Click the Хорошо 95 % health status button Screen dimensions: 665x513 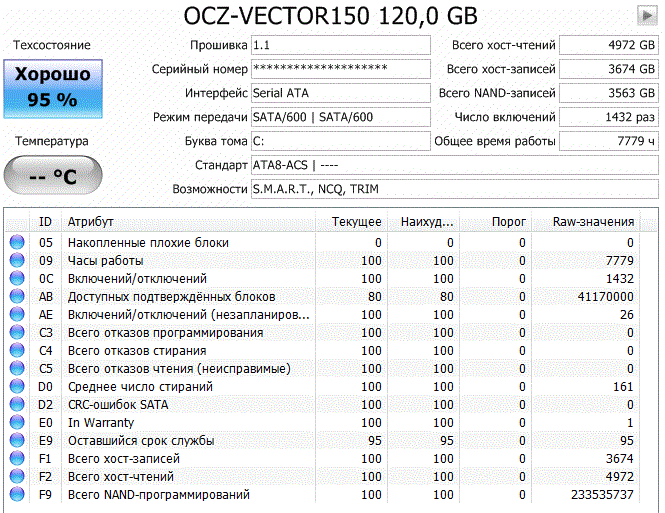pyautogui.click(x=53, y=89)
